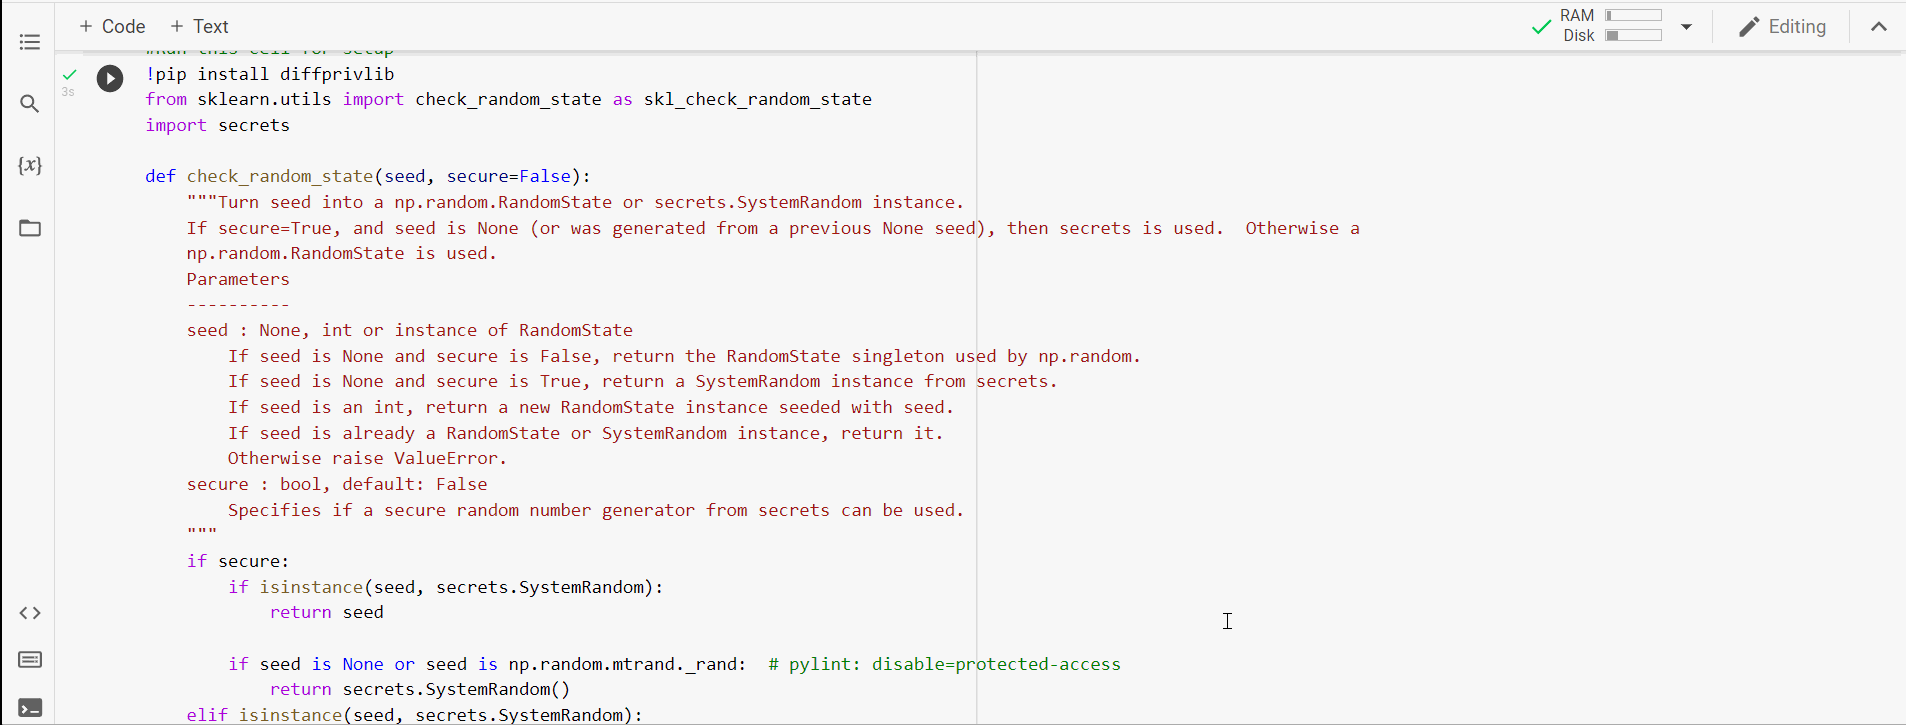Screen dimensions: 1906x725
Task: Click the Disk usage bar
Action: [x=1633, y=36]
